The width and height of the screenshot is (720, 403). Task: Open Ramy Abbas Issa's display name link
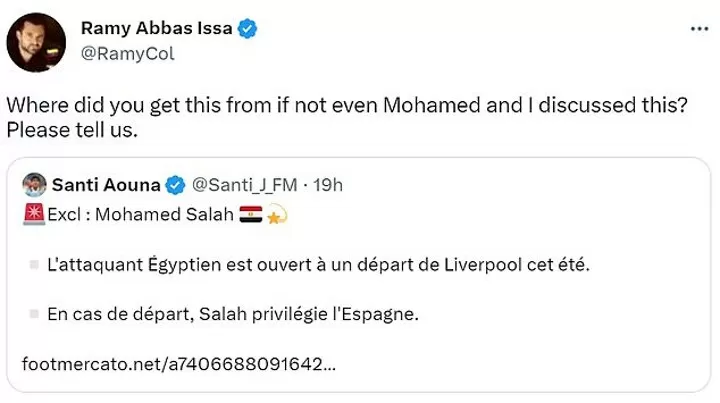pos(169,29)
